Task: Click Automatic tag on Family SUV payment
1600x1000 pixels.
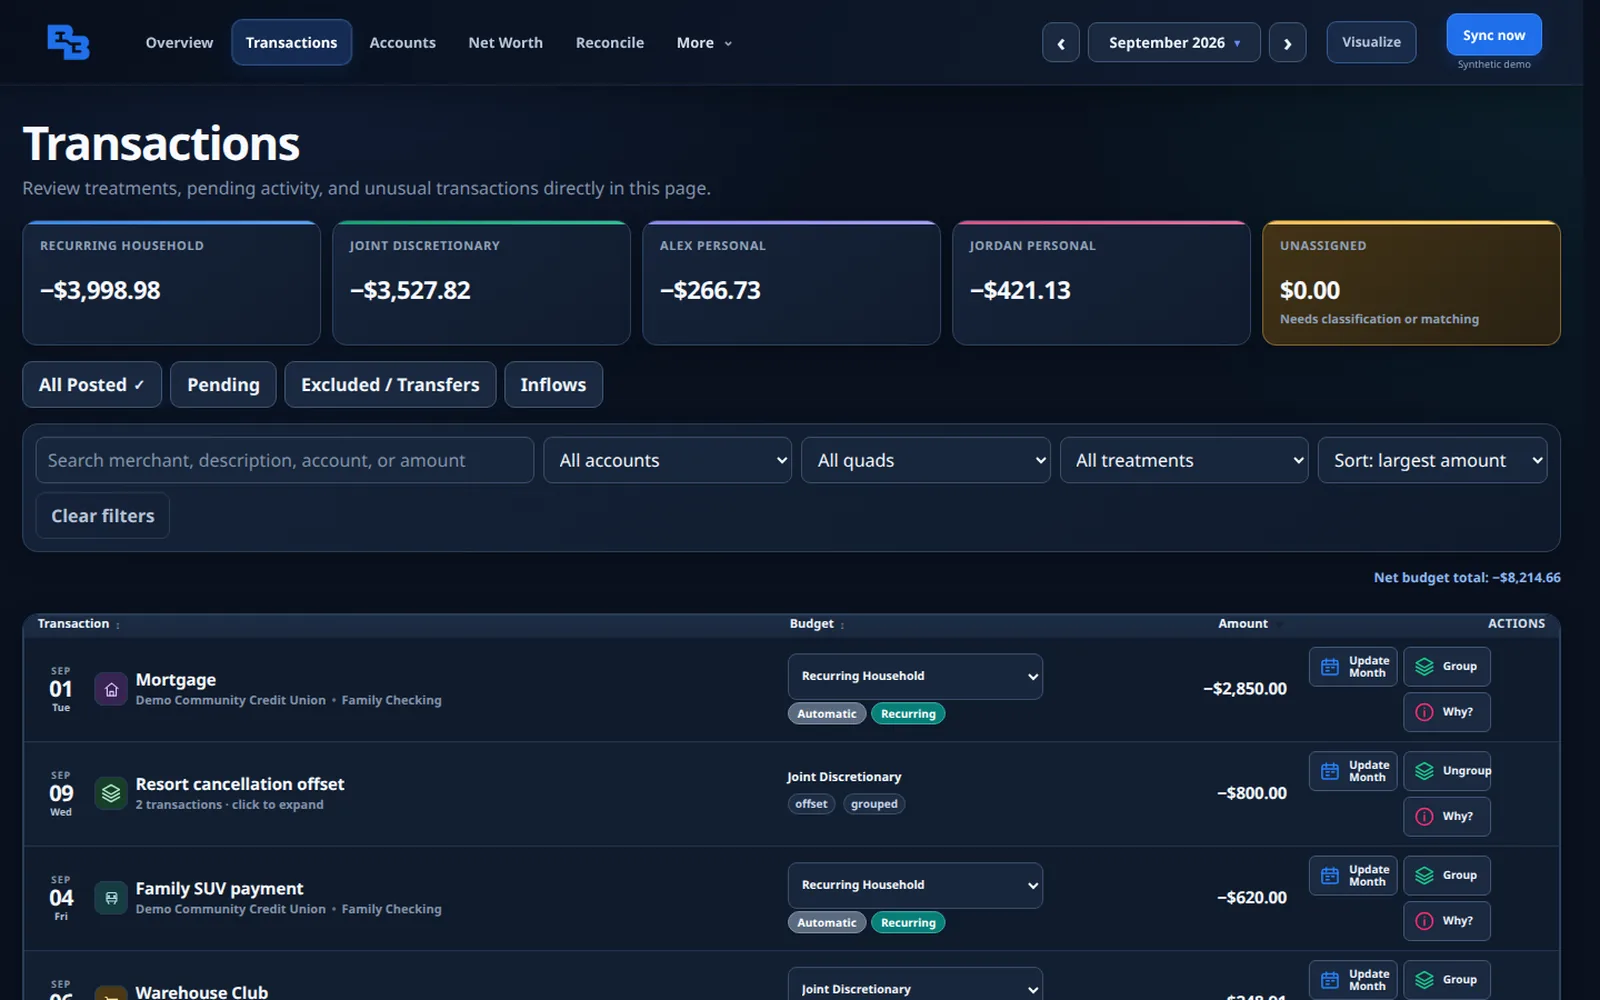Action: (826, 923)
